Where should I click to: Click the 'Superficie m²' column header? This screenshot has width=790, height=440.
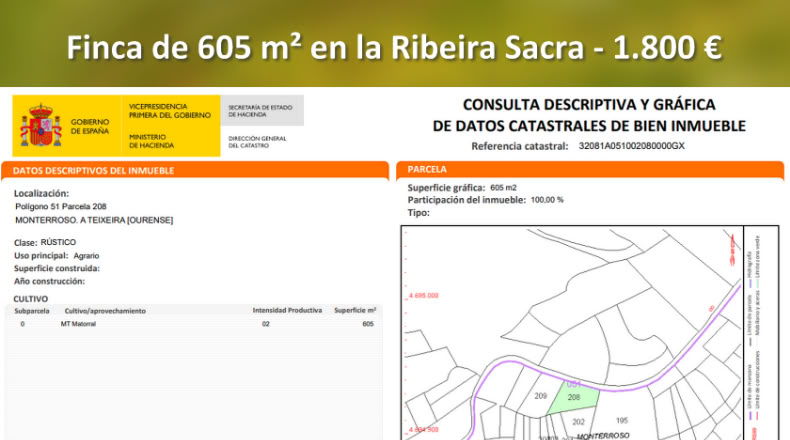coord(355,310)
